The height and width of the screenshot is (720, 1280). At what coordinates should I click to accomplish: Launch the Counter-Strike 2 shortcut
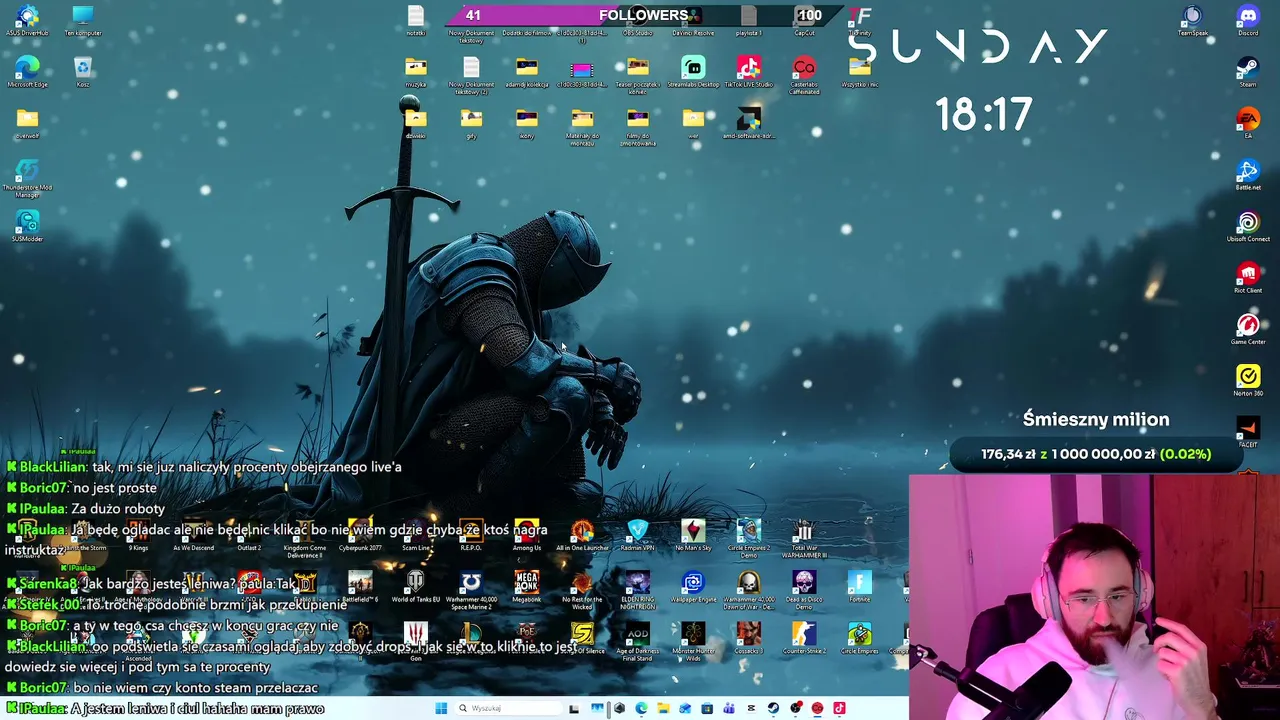pos(804,639)
